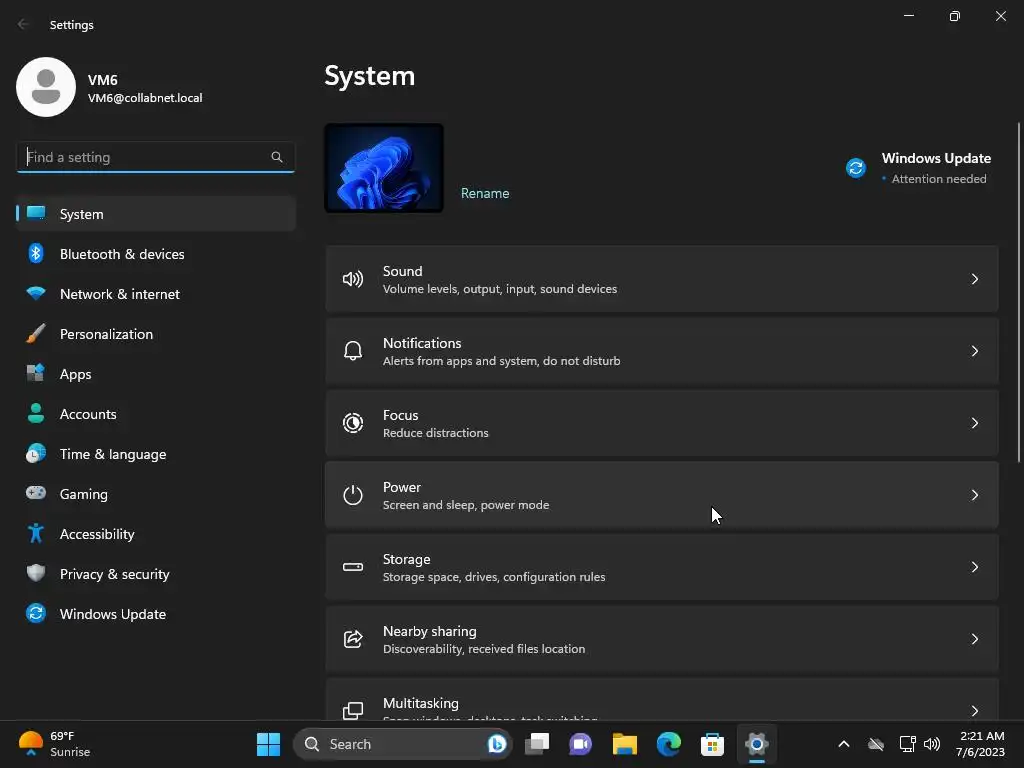This screenshot has width=1024, height=768.
Task: Expand the Storage row chevron
Action: (974, 567)
